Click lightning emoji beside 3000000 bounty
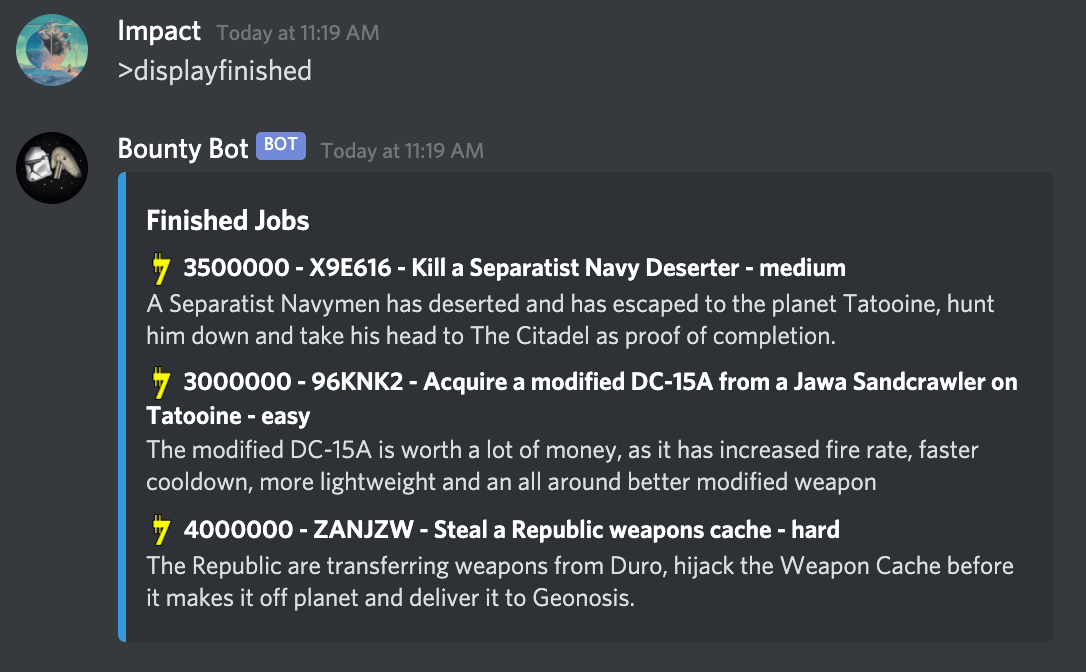Screen dimensions: 1086x672 point(161,382)
